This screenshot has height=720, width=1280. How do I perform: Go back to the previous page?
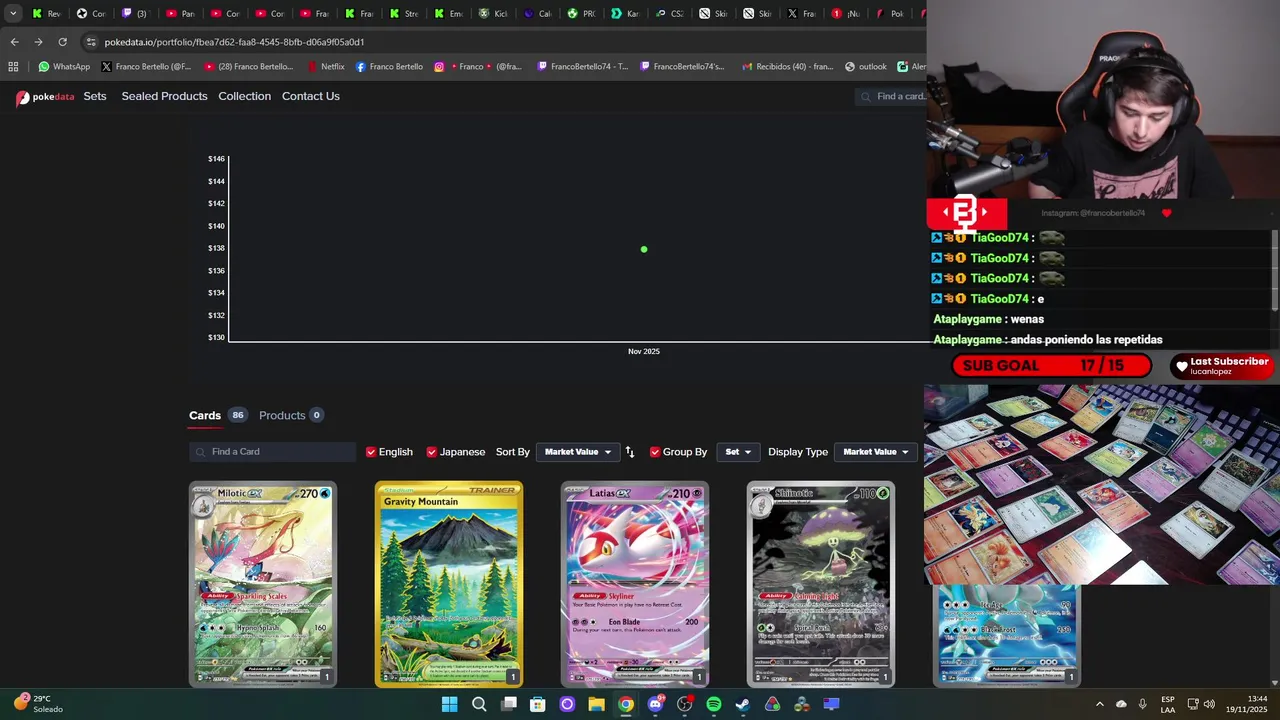[14, 42]
